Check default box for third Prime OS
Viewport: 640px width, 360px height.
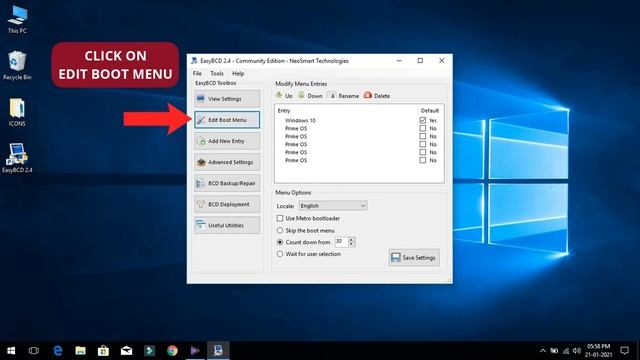[423, 144]
